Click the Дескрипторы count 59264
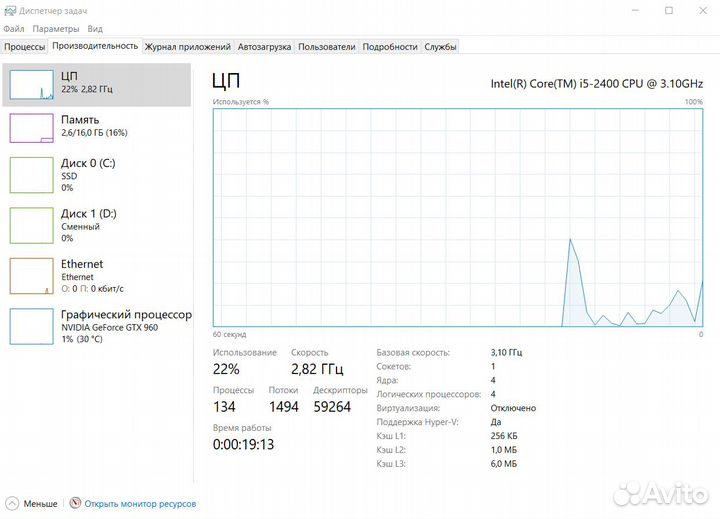The height and width of the screenshot is (519, 720). click(x=332, y=406)
